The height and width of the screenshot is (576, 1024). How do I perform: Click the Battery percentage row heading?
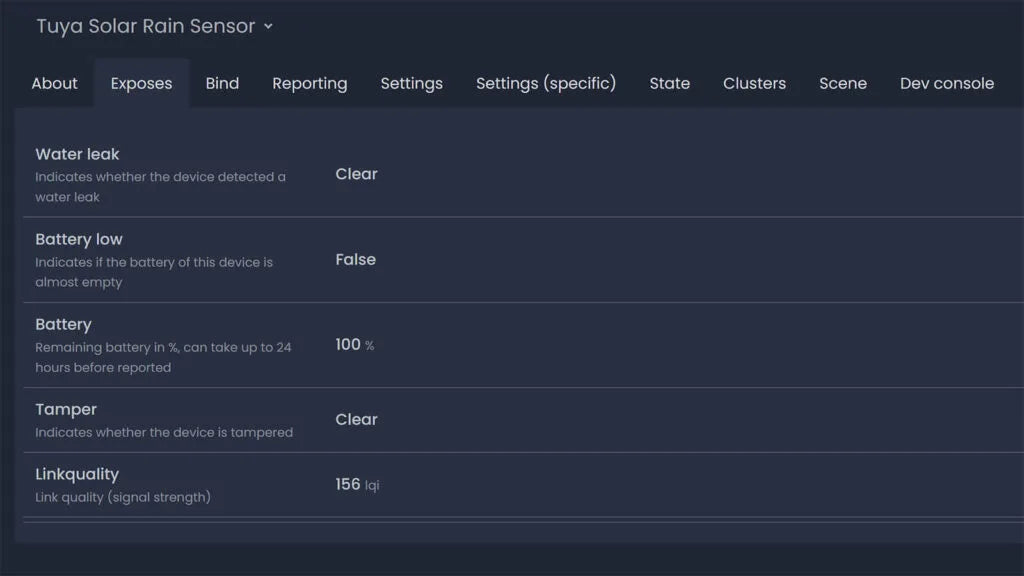(x=63, y=324)
